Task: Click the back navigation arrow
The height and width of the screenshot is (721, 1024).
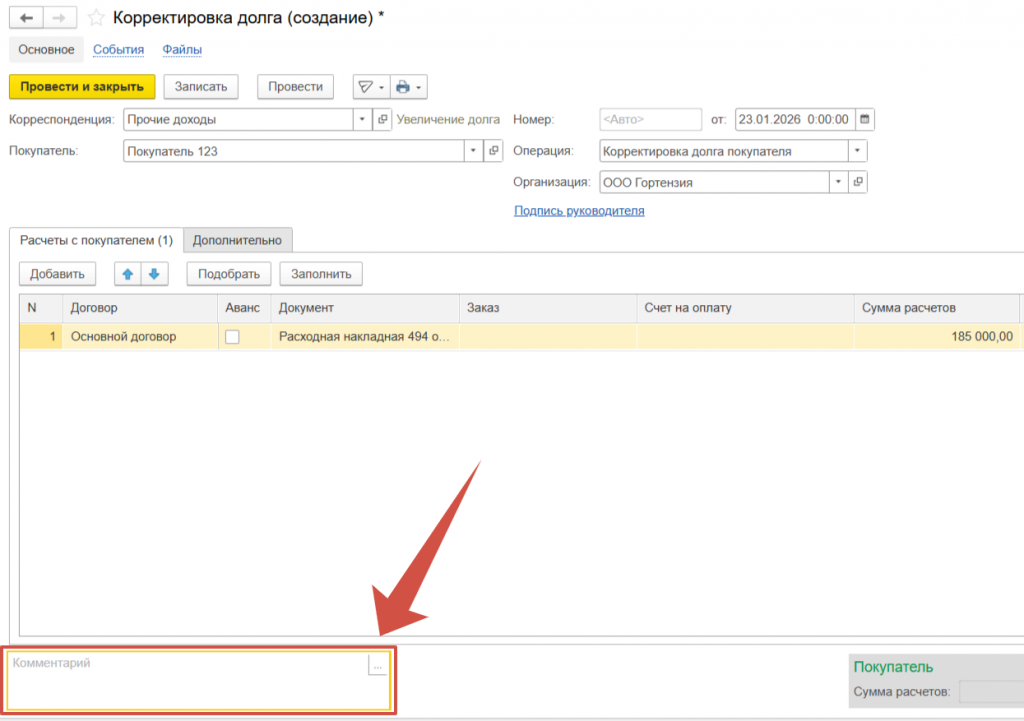Action: (x=27, y=18)
